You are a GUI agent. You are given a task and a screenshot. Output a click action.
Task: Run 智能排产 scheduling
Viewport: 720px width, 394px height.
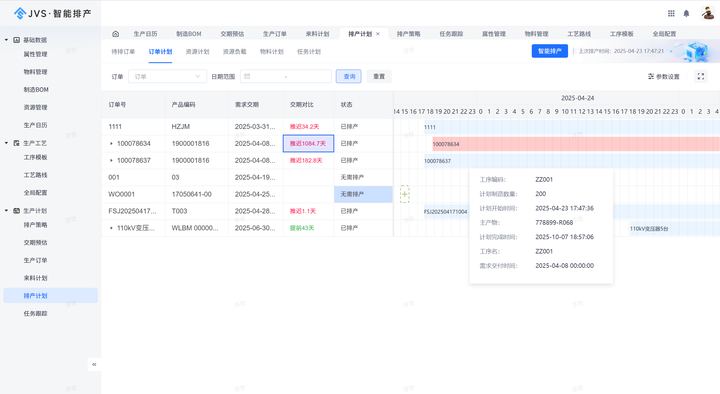[x=550, y=51]
